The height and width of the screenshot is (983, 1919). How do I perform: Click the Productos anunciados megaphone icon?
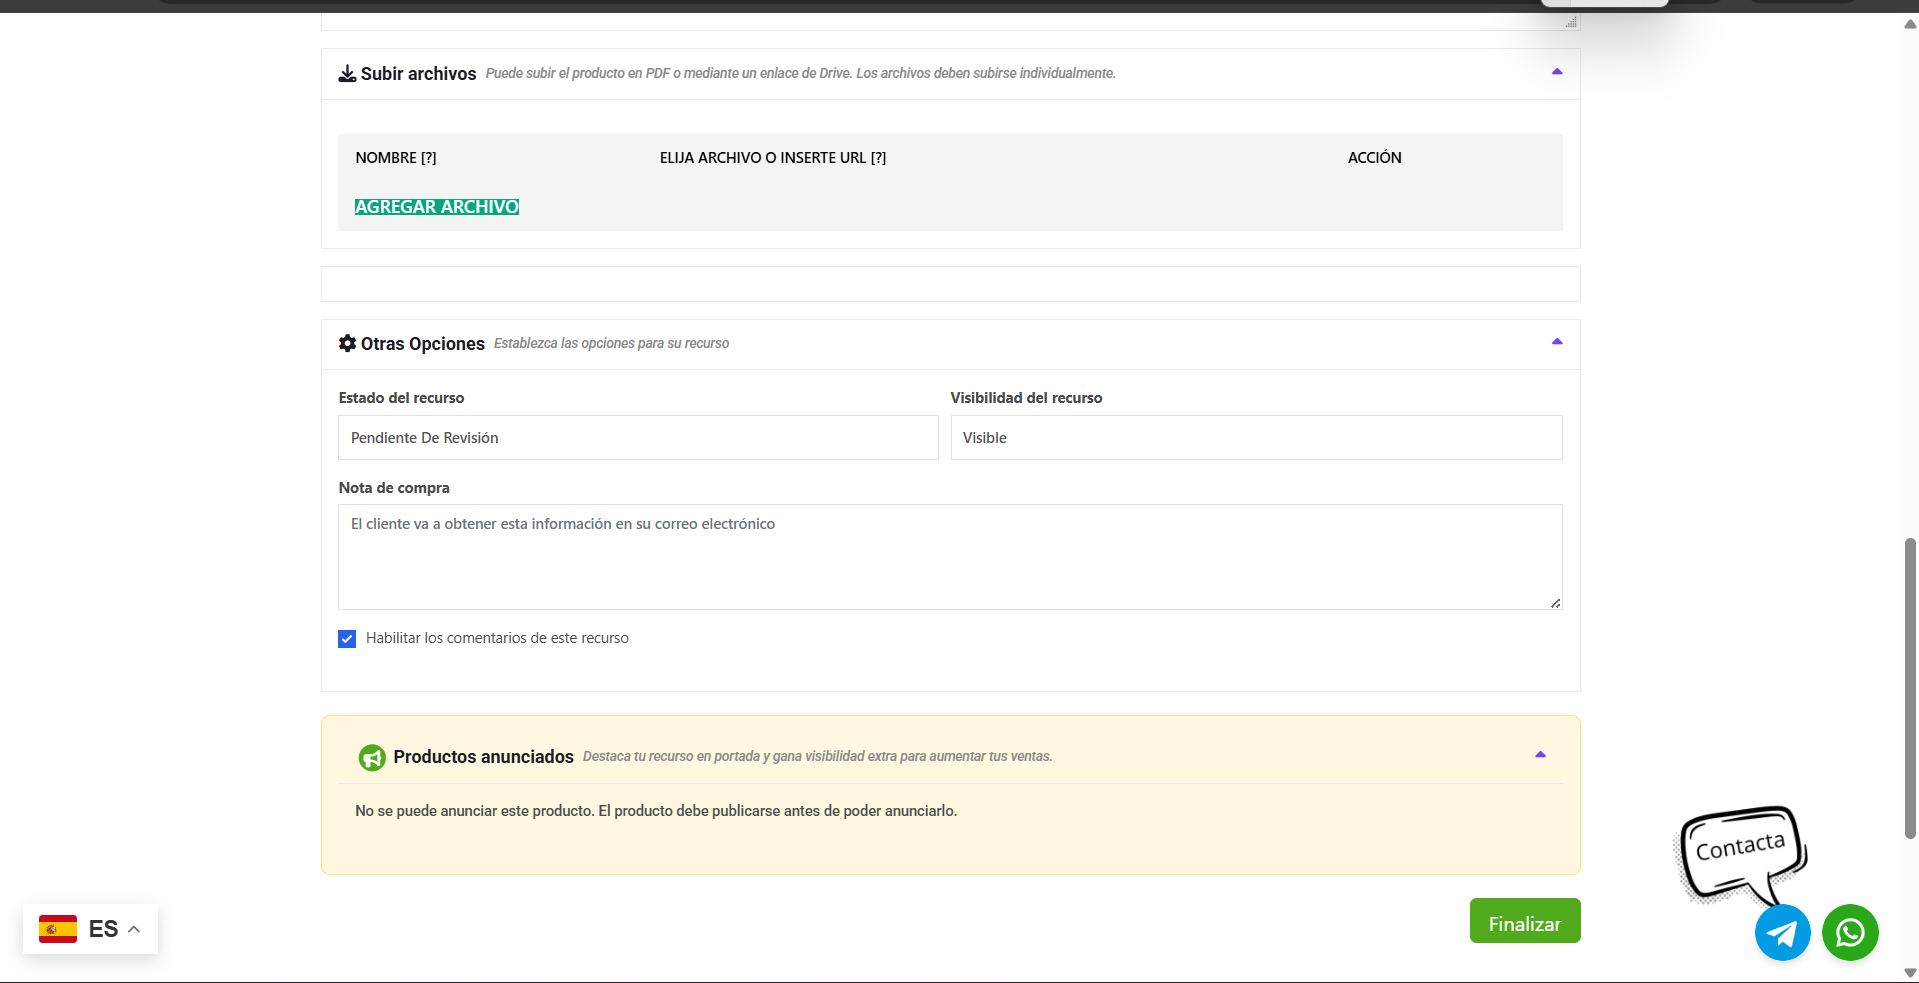tap(372, 758)
